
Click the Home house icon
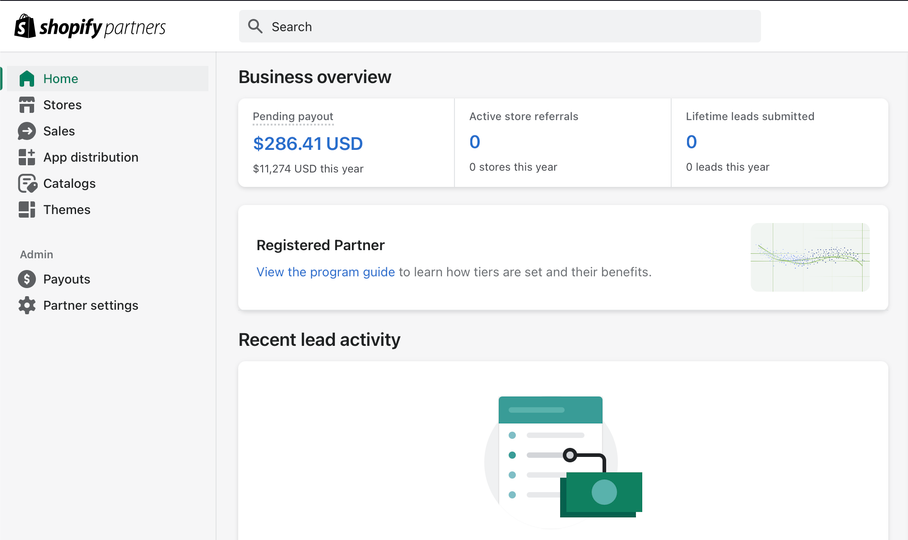pos(27,79)
